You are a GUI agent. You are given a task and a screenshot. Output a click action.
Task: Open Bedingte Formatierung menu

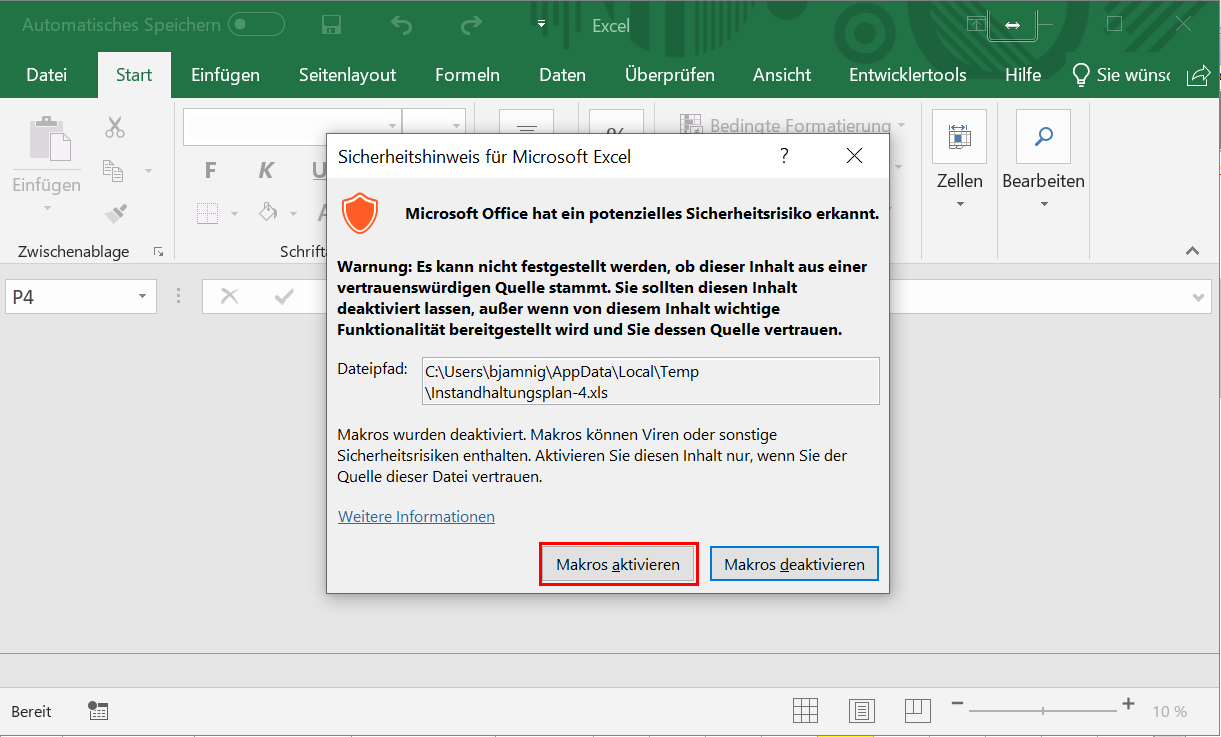pos(793,126)
